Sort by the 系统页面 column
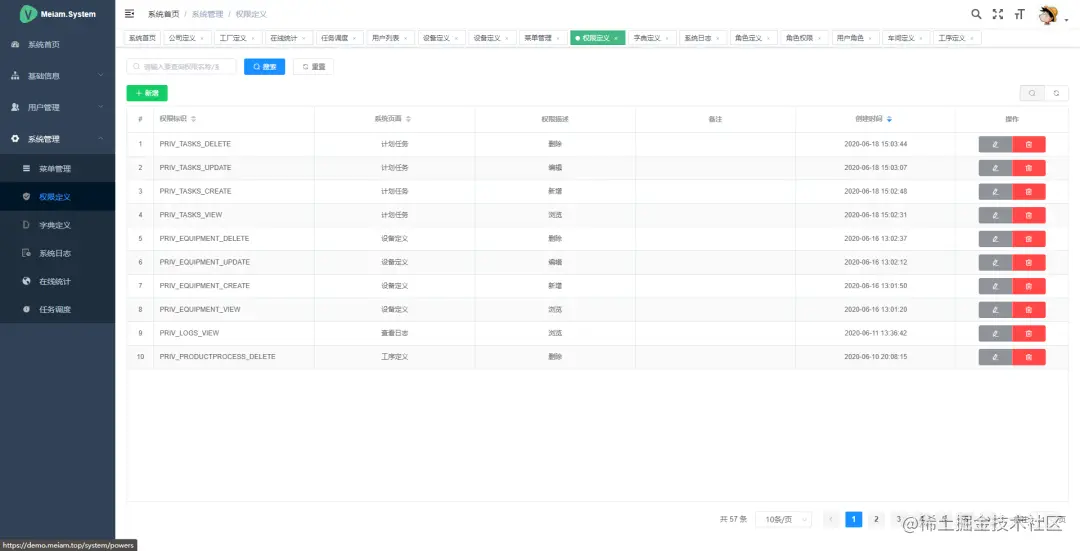The height and width of the screenshot is (551, 1080). click(x=408, y=119)
